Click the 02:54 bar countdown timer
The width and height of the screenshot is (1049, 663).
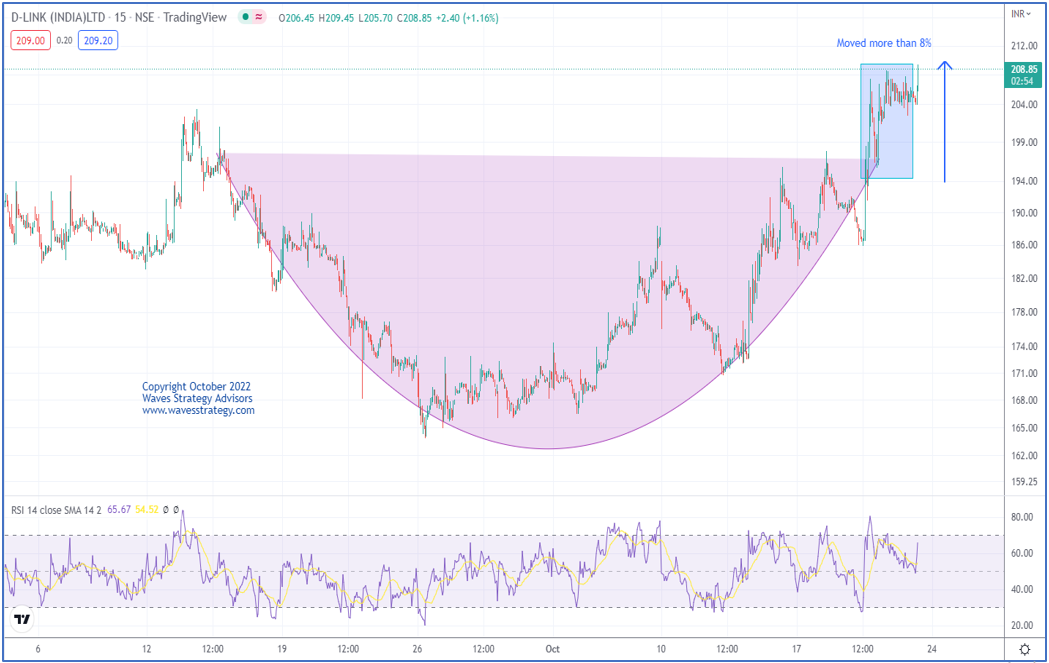(1023, 81)
